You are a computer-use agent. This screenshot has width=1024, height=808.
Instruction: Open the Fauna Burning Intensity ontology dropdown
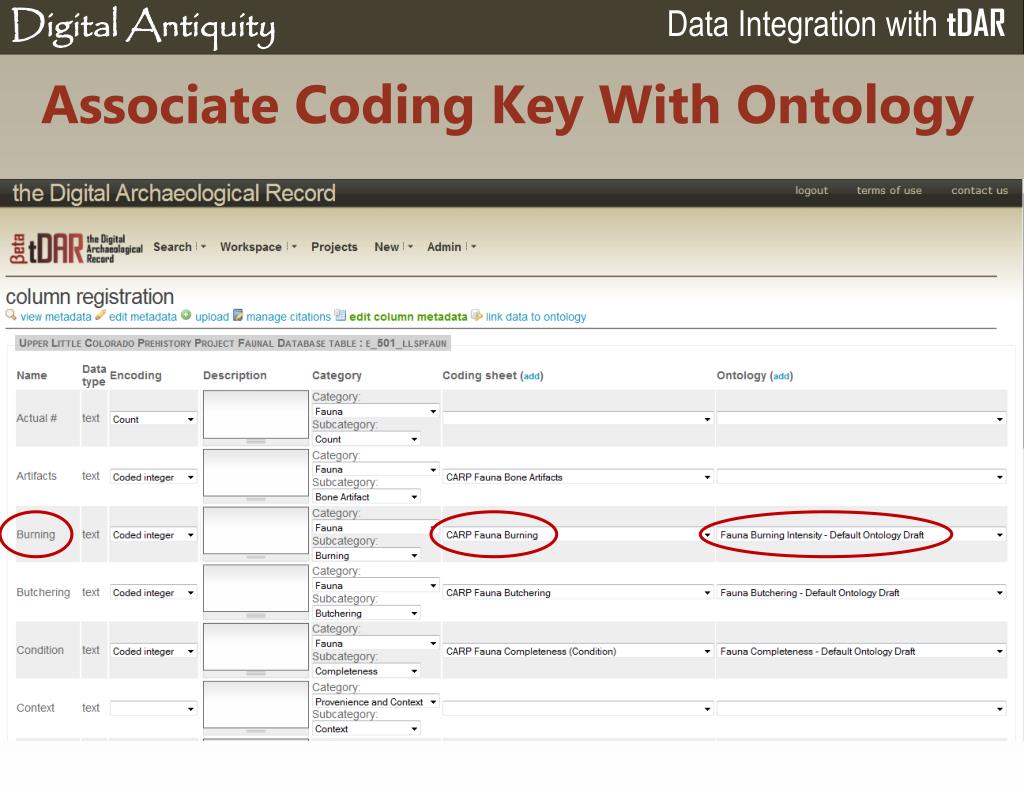tap(861, 535)
